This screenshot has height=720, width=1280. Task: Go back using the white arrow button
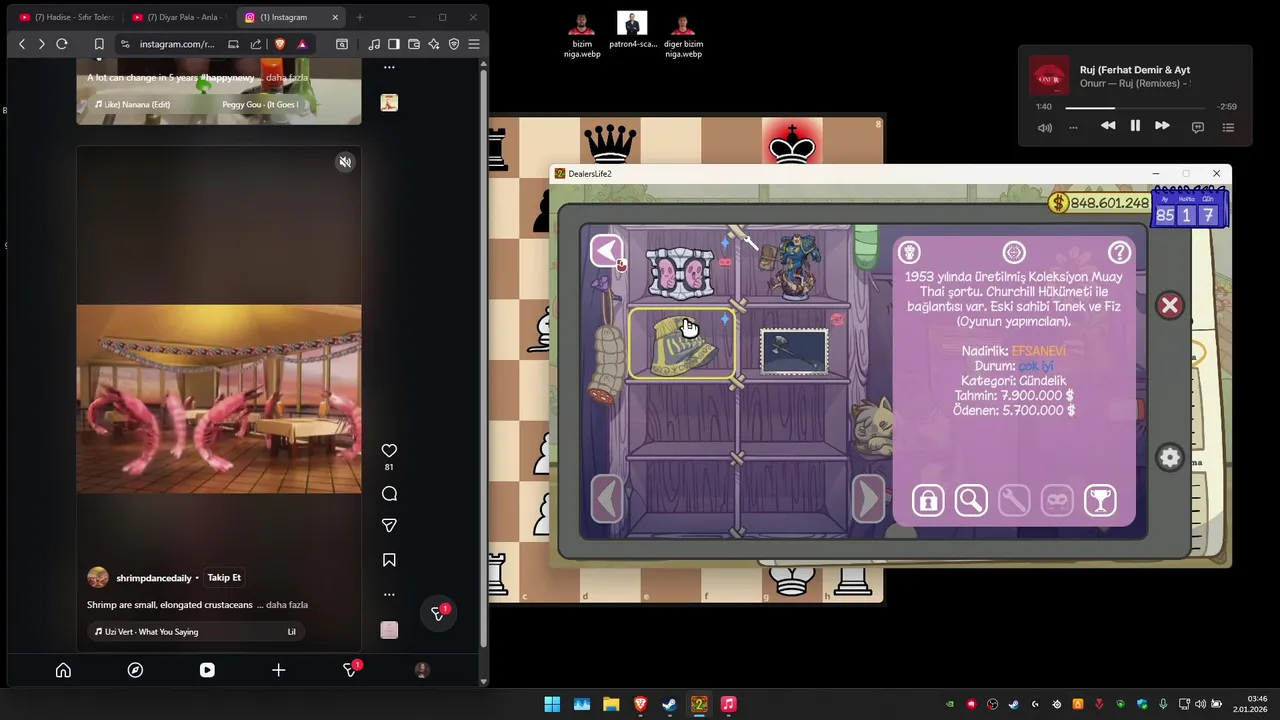tap(606, 251)
